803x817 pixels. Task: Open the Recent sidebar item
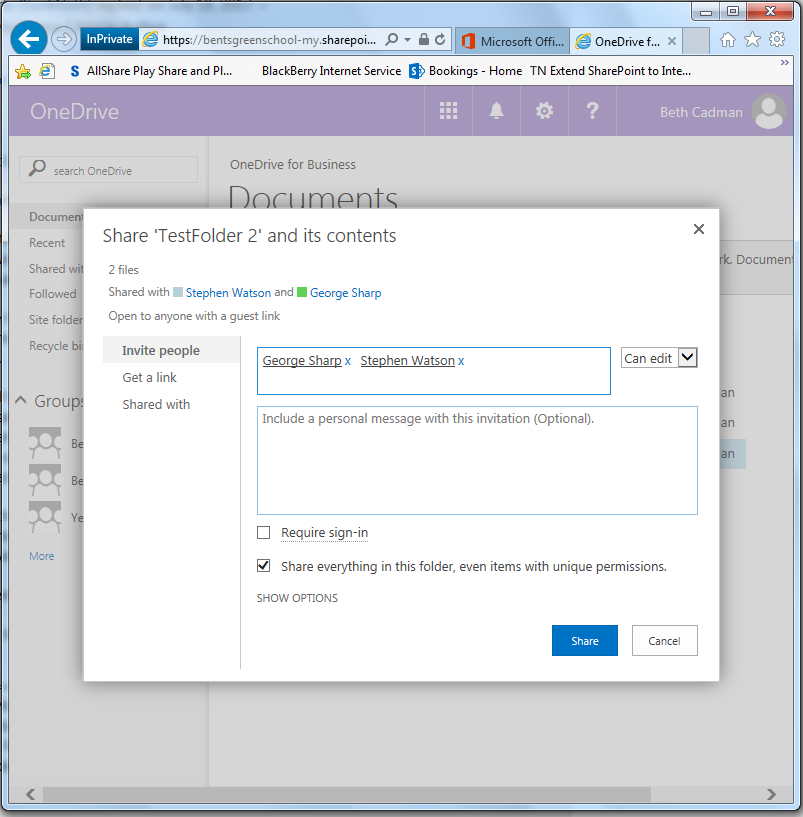click(x=47, y=243)
